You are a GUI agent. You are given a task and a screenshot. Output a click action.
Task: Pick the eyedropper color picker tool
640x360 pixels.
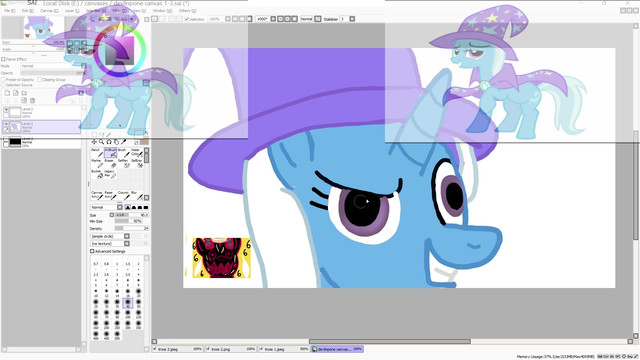[x=124, y=142]
